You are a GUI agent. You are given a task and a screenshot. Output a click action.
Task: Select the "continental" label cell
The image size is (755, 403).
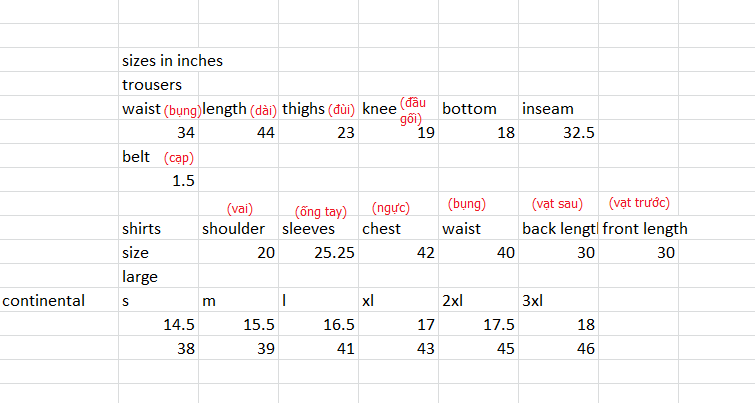(x=44, y=300)
